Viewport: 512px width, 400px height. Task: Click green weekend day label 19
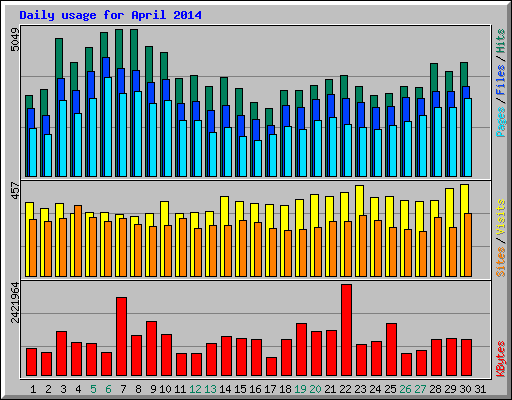(300, 389)
